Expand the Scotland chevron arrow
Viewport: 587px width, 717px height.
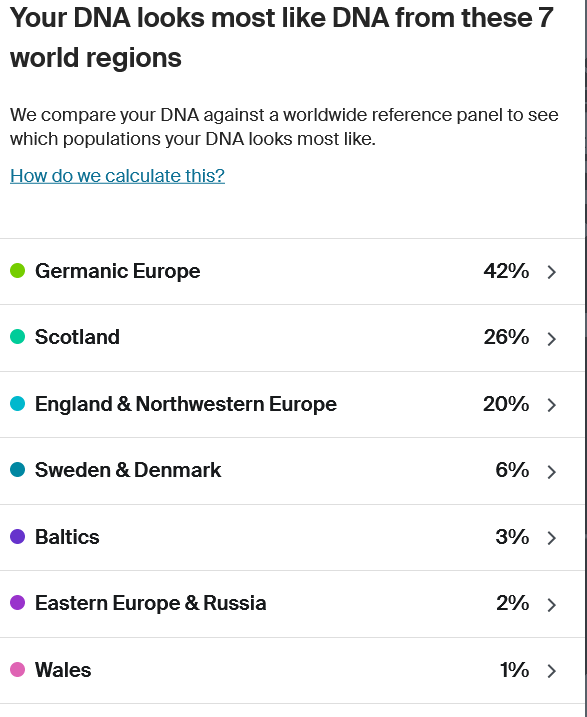552,339
